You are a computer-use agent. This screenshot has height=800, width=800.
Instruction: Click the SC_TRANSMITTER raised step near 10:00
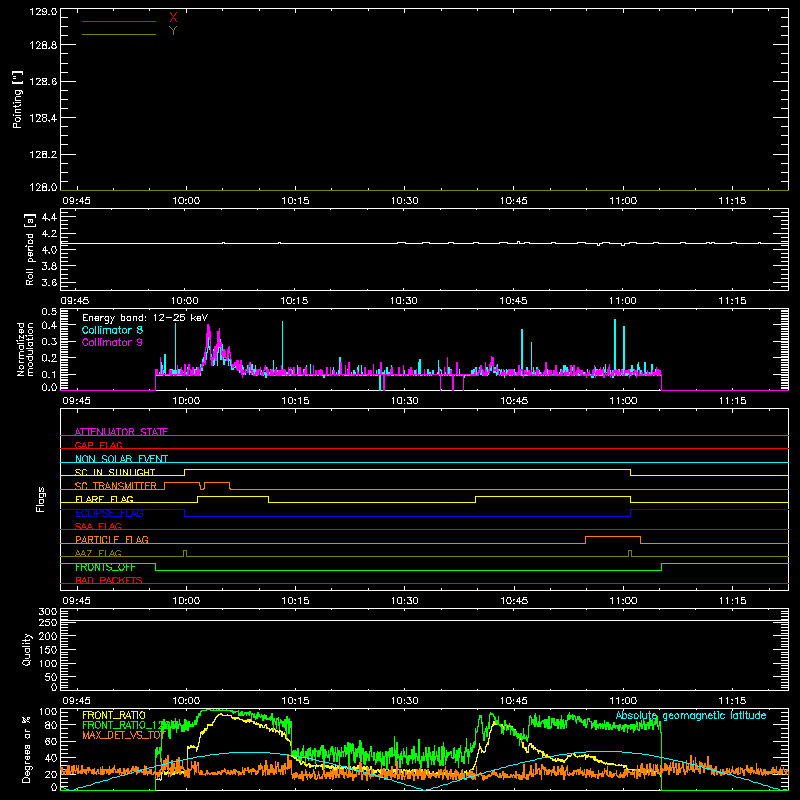(197, 483)
